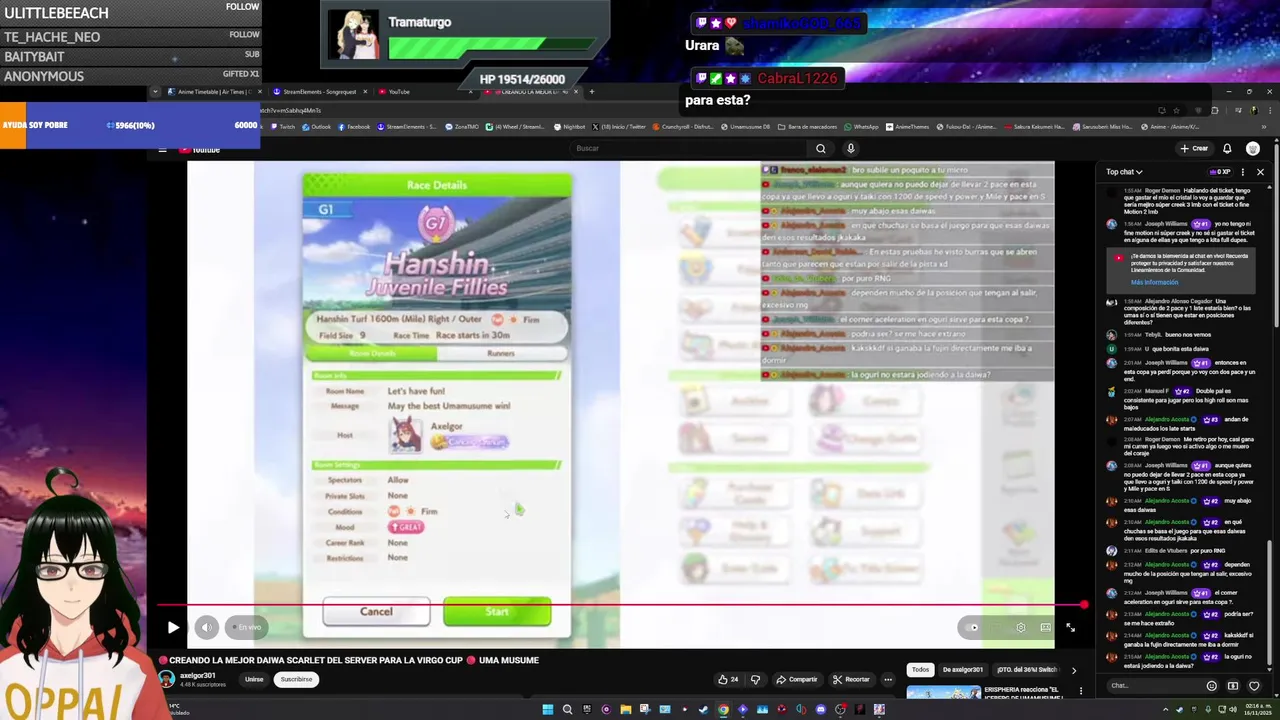Open the Crear create menu
This screenshot has width=1280, height=720.
click(1194, 148)
